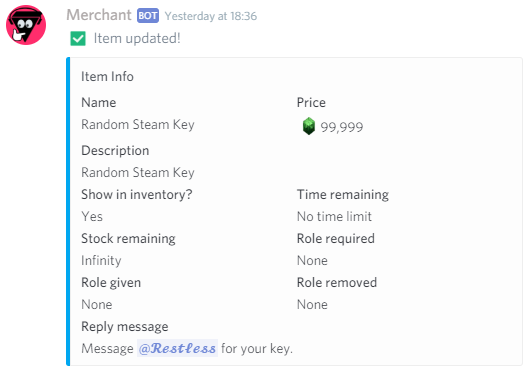This screenshot has height=374, width=531.
Task: Click the Item Info embed title
Action: point(107,77)
